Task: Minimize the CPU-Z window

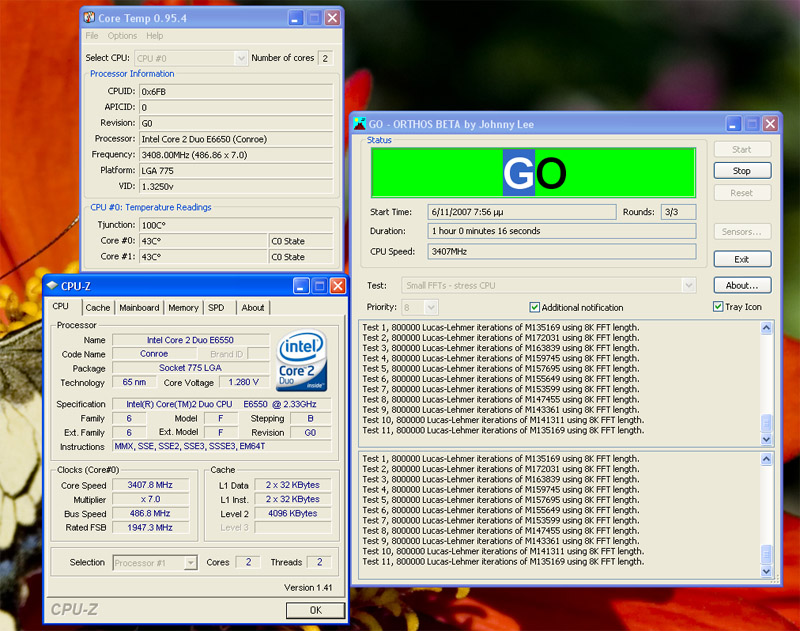Action: pos(301,286)
